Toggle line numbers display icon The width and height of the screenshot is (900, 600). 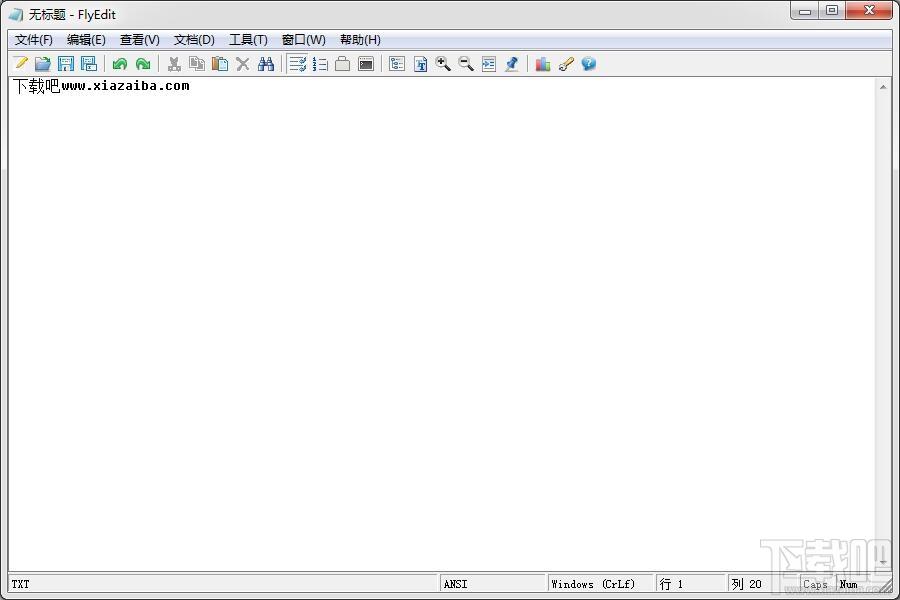pos(320,64)
